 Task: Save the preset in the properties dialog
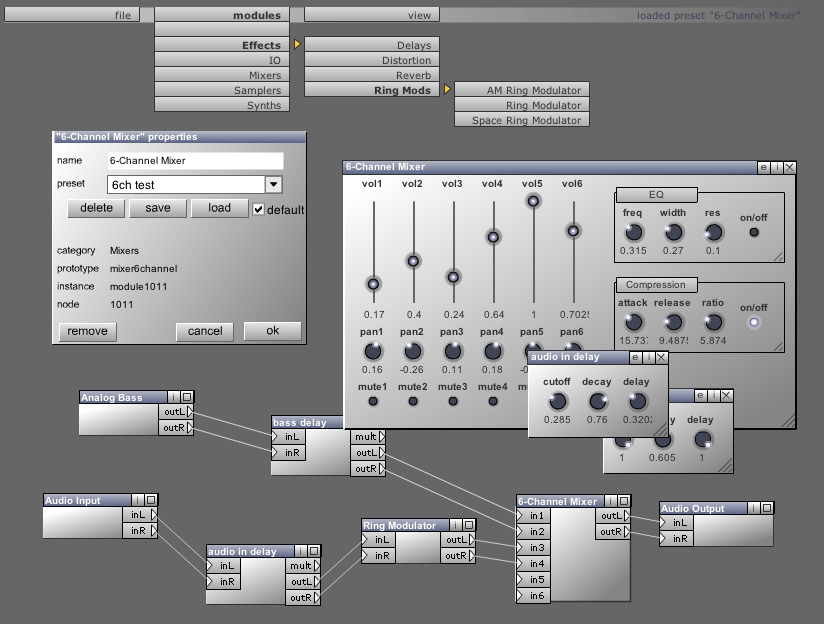pos(158,208)
